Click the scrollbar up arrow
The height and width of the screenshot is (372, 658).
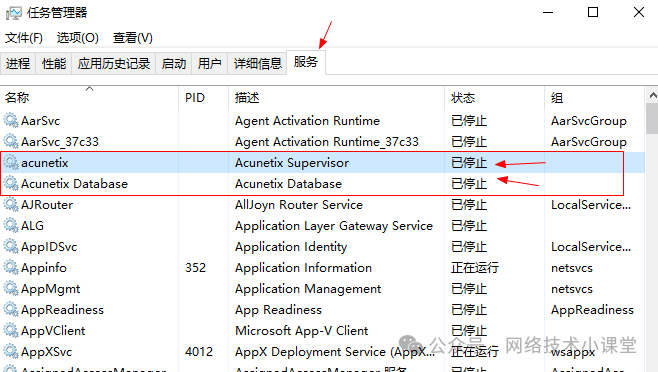(x=653, y=96)
